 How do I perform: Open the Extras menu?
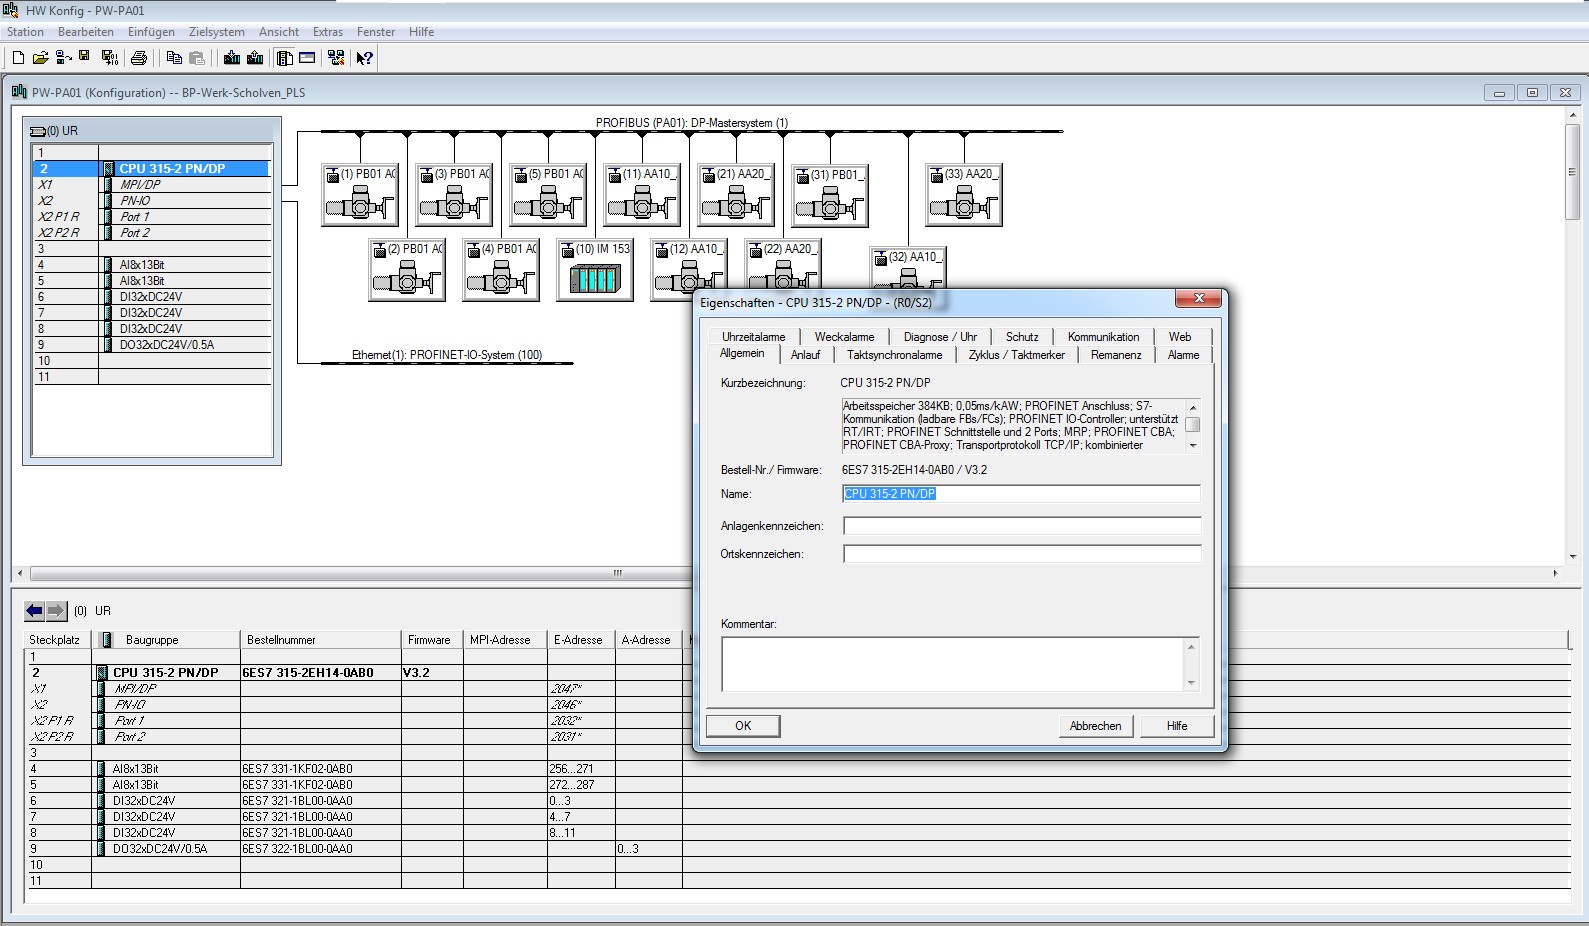tap(327, 32)
